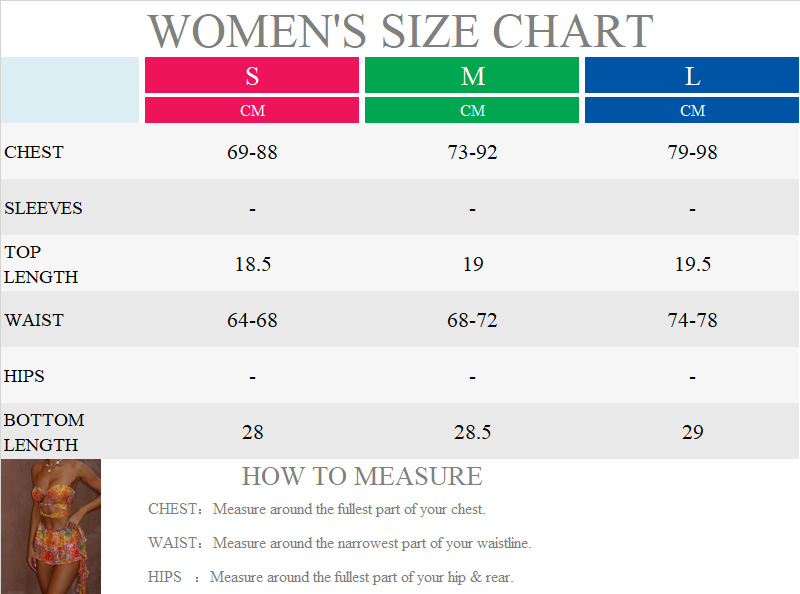Click the 73-92 chest measurement cell
Screen dimensions: 800x594
pyautogui.click(x=472, y=152)
